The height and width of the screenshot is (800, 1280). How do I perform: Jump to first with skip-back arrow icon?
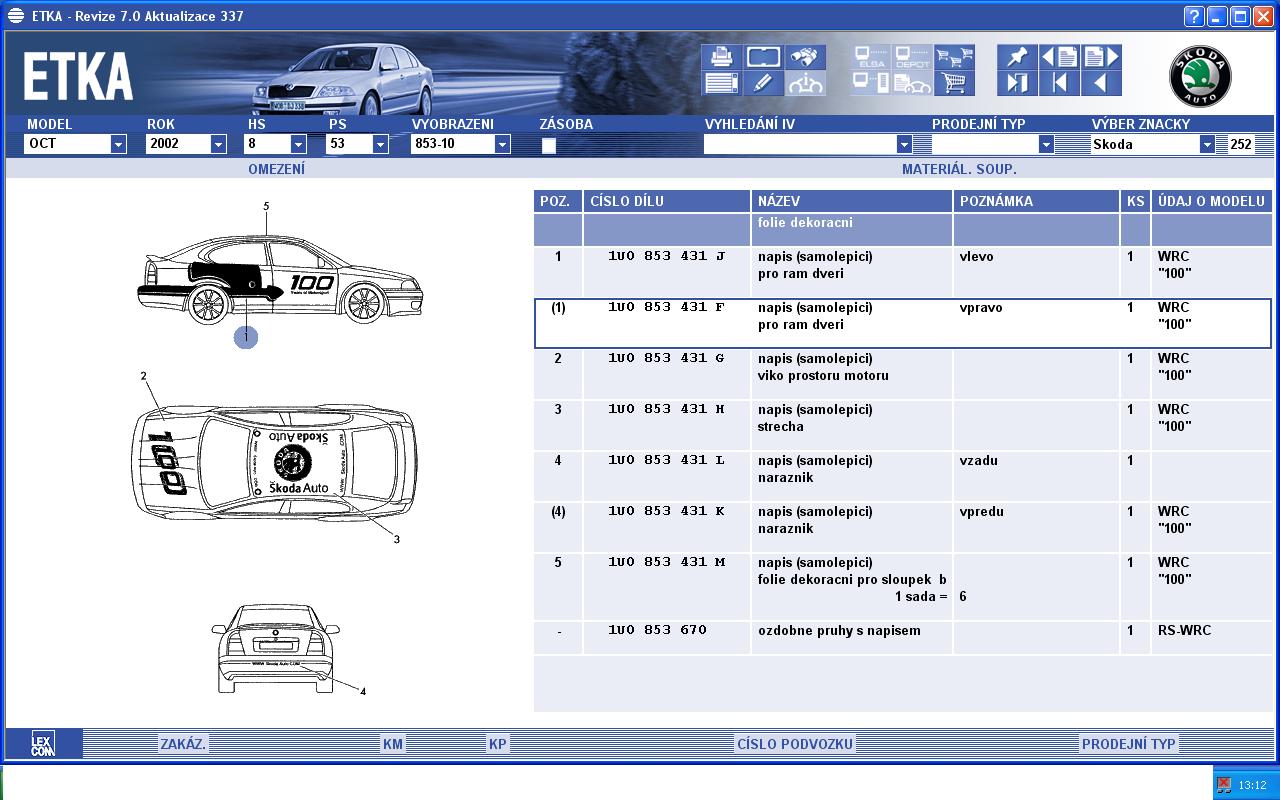point(1059,83)
